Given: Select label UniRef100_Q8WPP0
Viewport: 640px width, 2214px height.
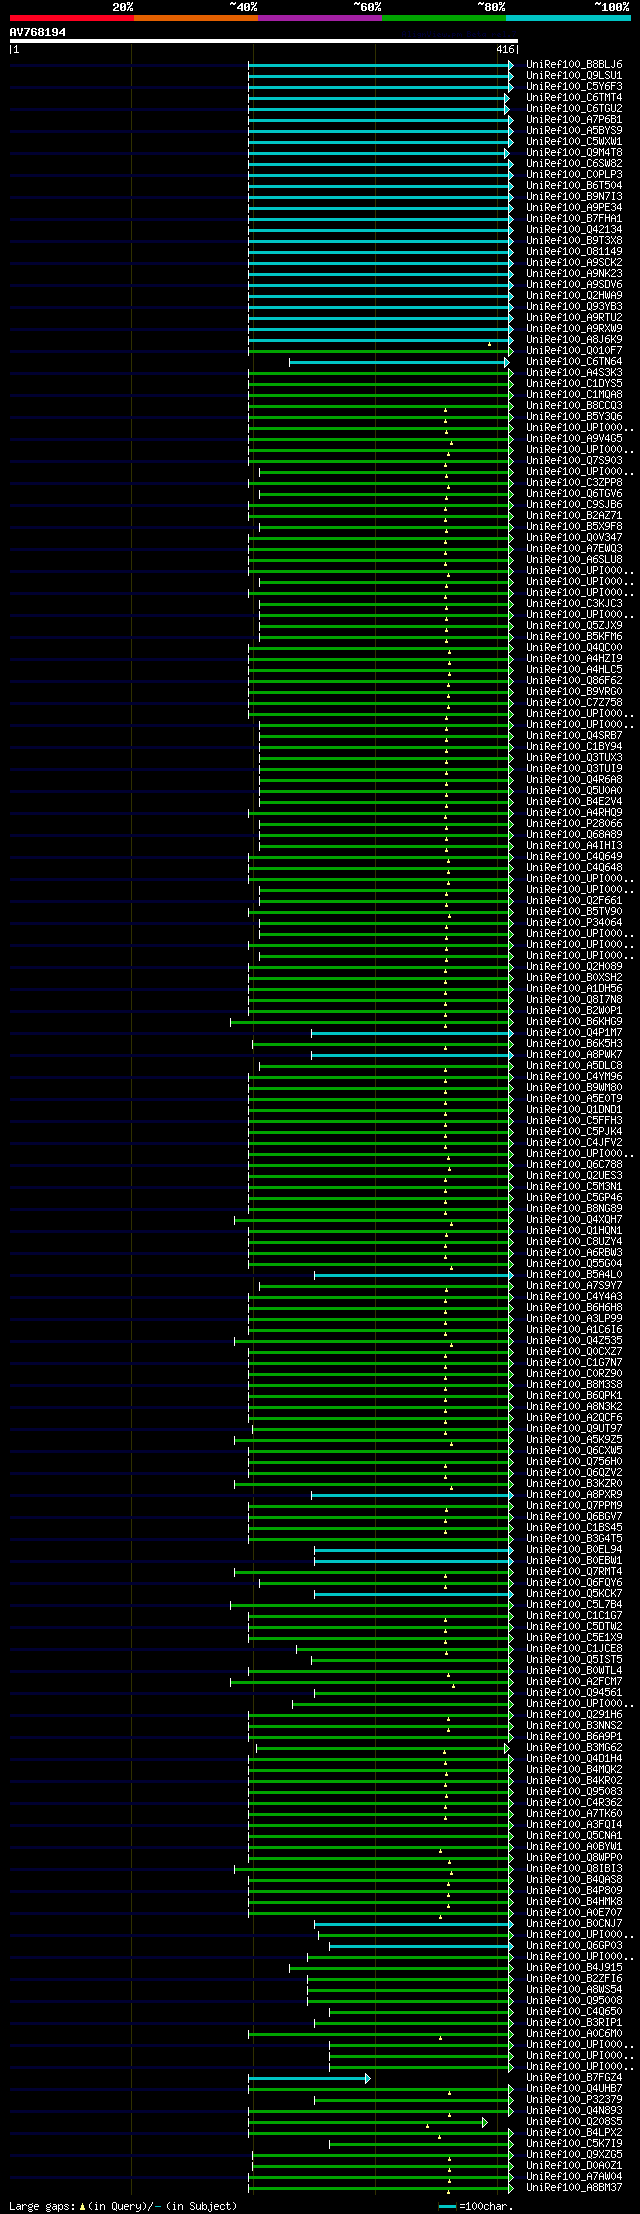Looking at the screenshot, I should point(574,1857).
